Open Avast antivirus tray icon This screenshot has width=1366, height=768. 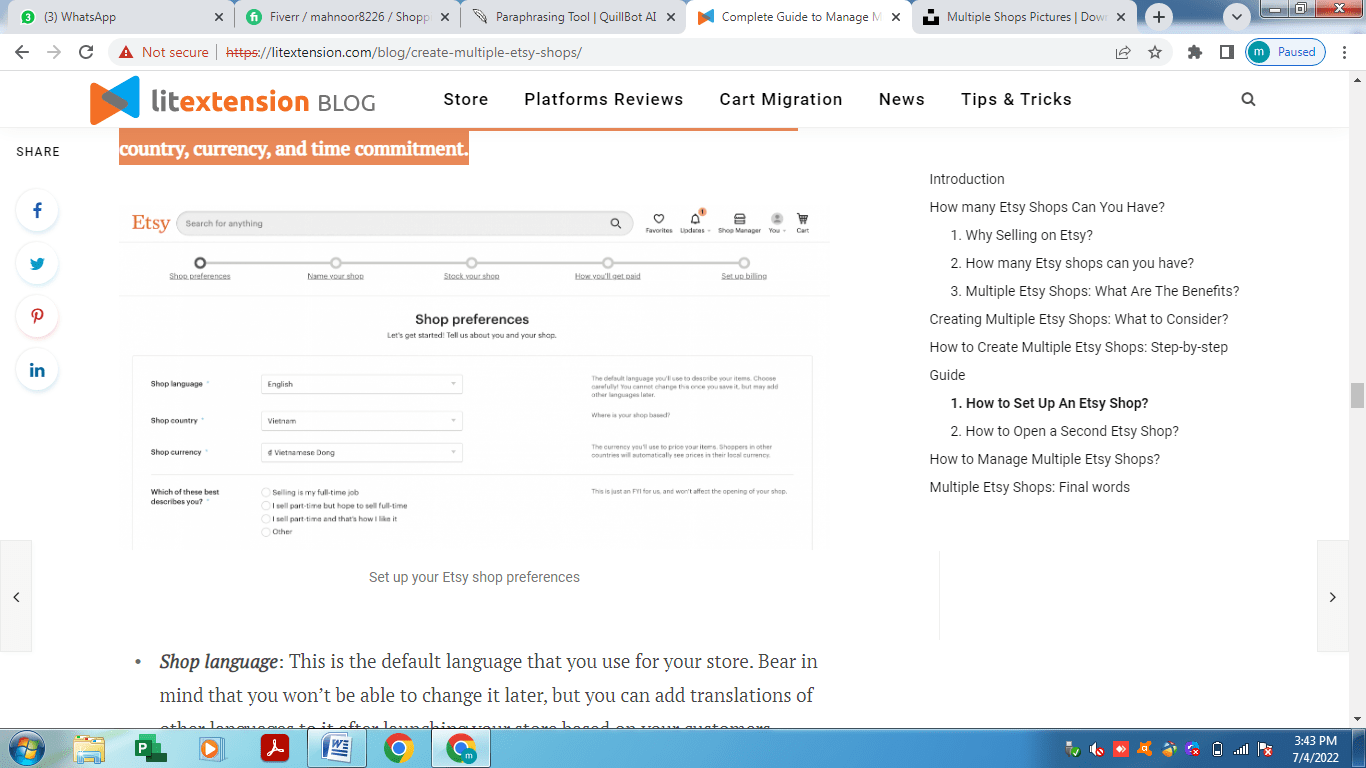pos(1145,749)
